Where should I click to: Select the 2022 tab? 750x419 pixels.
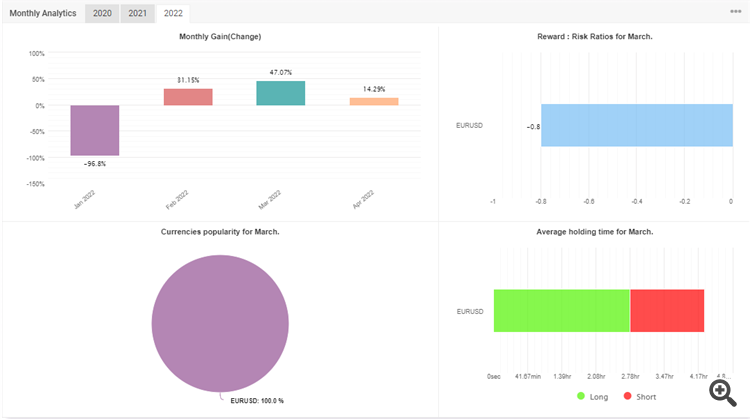tap(173, 13)
